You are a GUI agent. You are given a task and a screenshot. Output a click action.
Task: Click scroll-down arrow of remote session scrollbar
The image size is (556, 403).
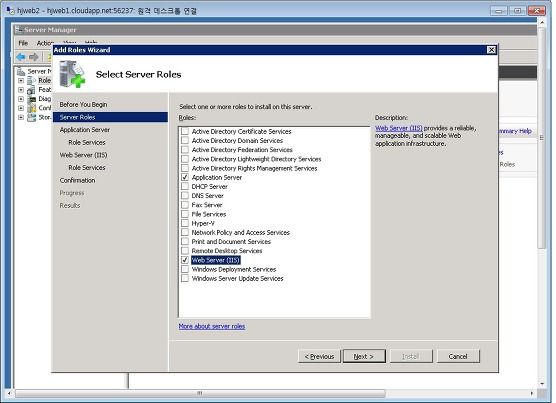point(542,384)
